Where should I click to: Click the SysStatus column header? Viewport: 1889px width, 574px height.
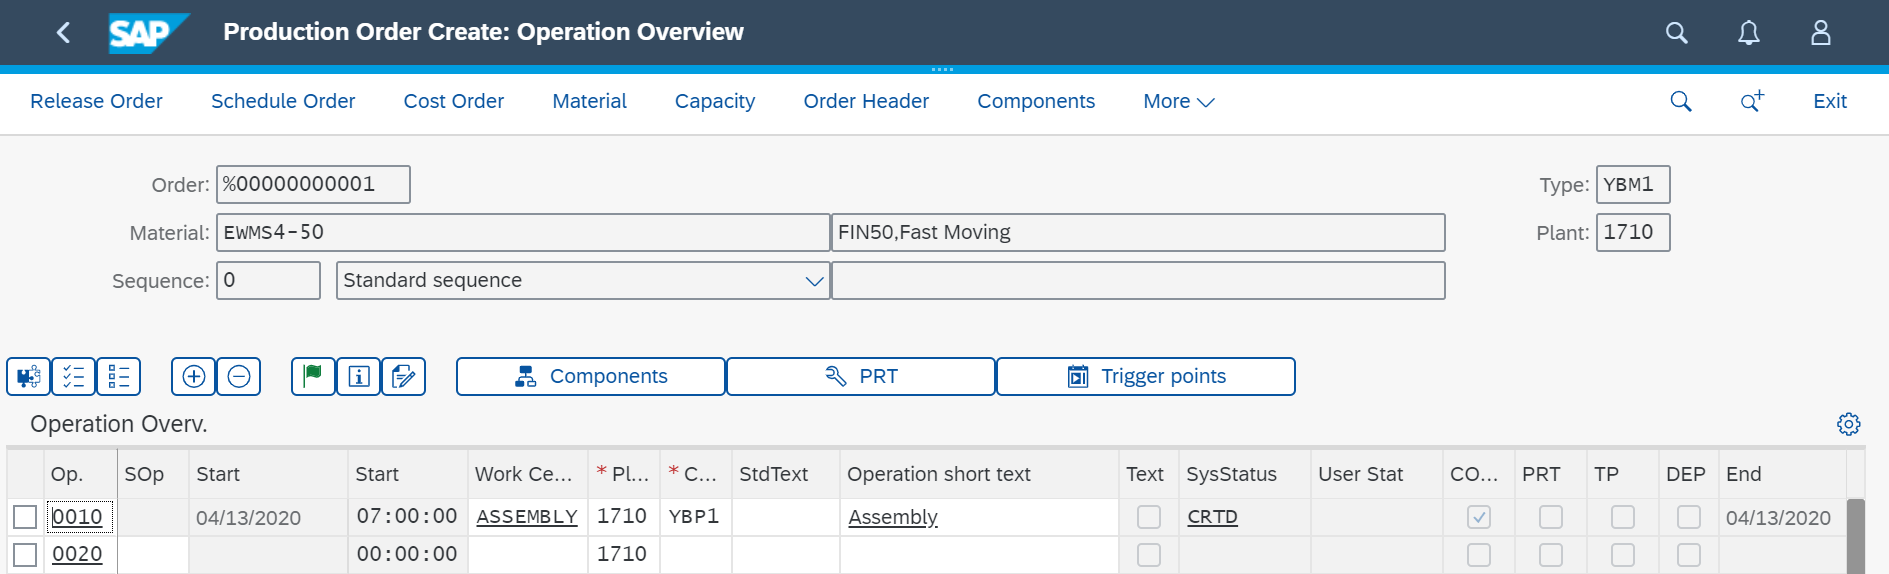1244,474
